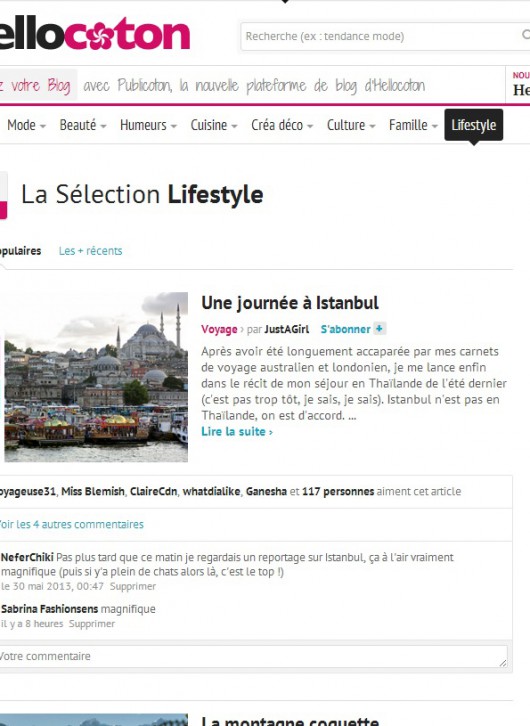This screenshot has width=530, height=726.
Task: Open the Une journée à Istanbul article title
Action: click(290, 303)
